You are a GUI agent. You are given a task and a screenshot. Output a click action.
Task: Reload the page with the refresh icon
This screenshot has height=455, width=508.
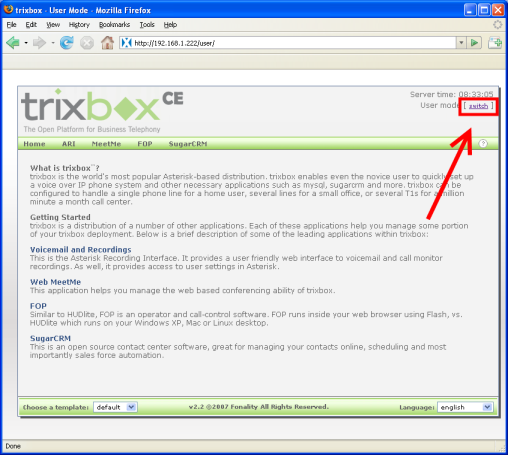tap(67, 43)
